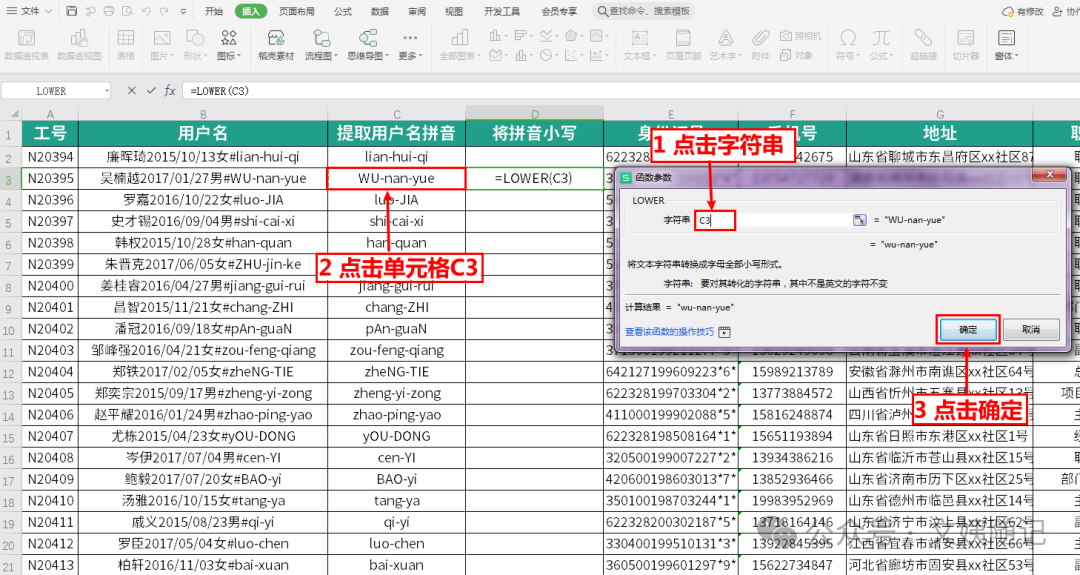Switch to the 视图 (View) tab
This screenshot has height=575, width=1080.
coord(454,11)
